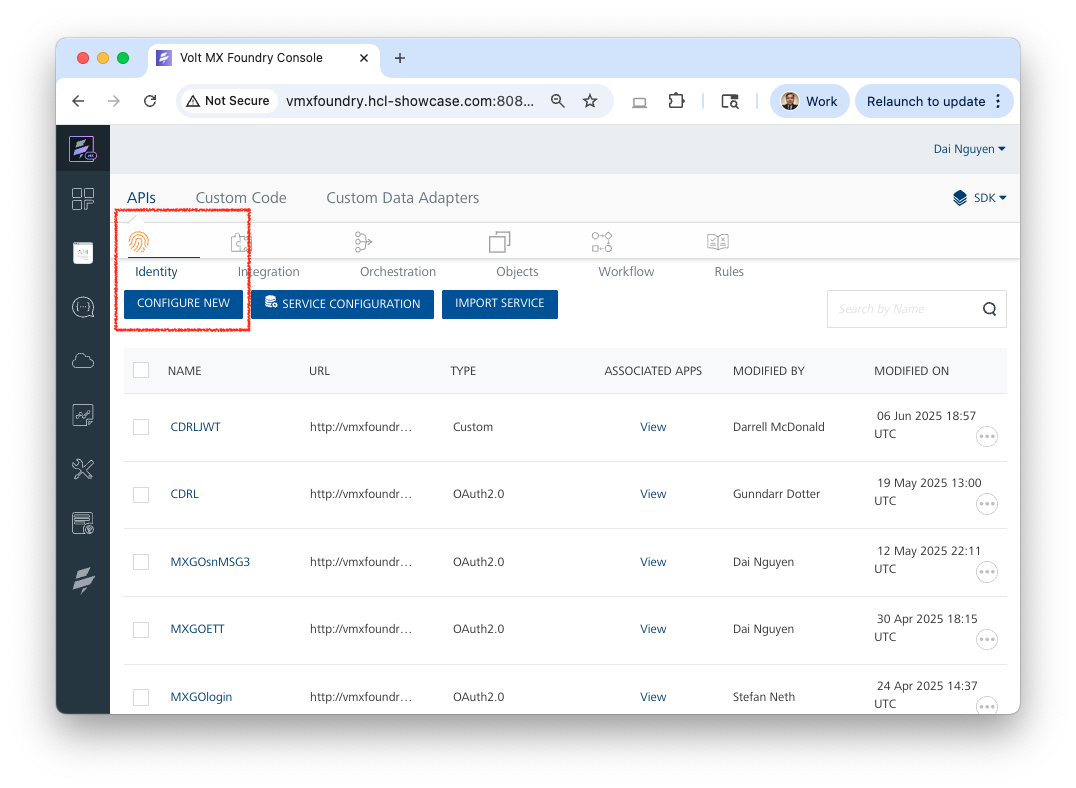This screenshot has width=1076, height=788.
Task: Reload the browser page
Action: click(150, 101)
